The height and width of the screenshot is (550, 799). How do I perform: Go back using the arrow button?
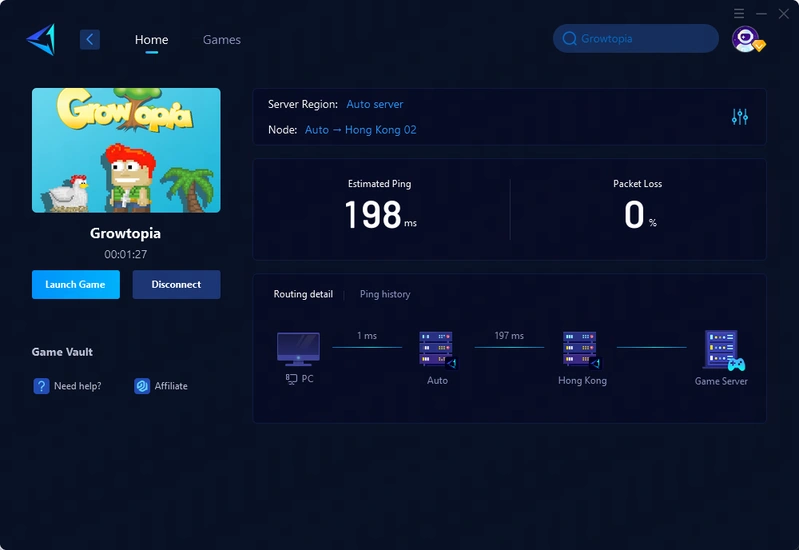pos(90,39)
